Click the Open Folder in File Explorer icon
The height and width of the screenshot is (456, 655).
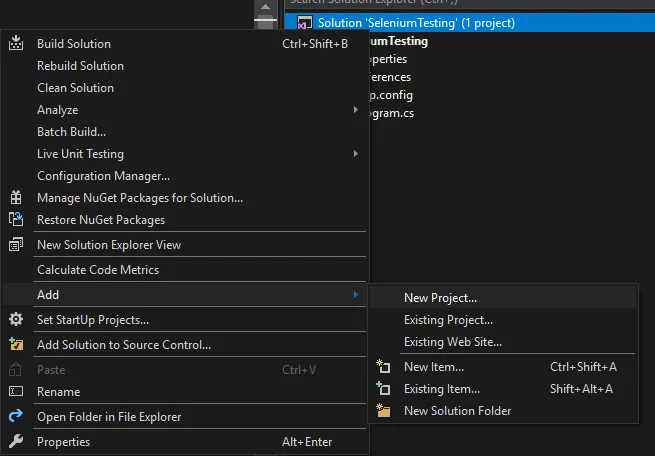(x=16, y=417)
